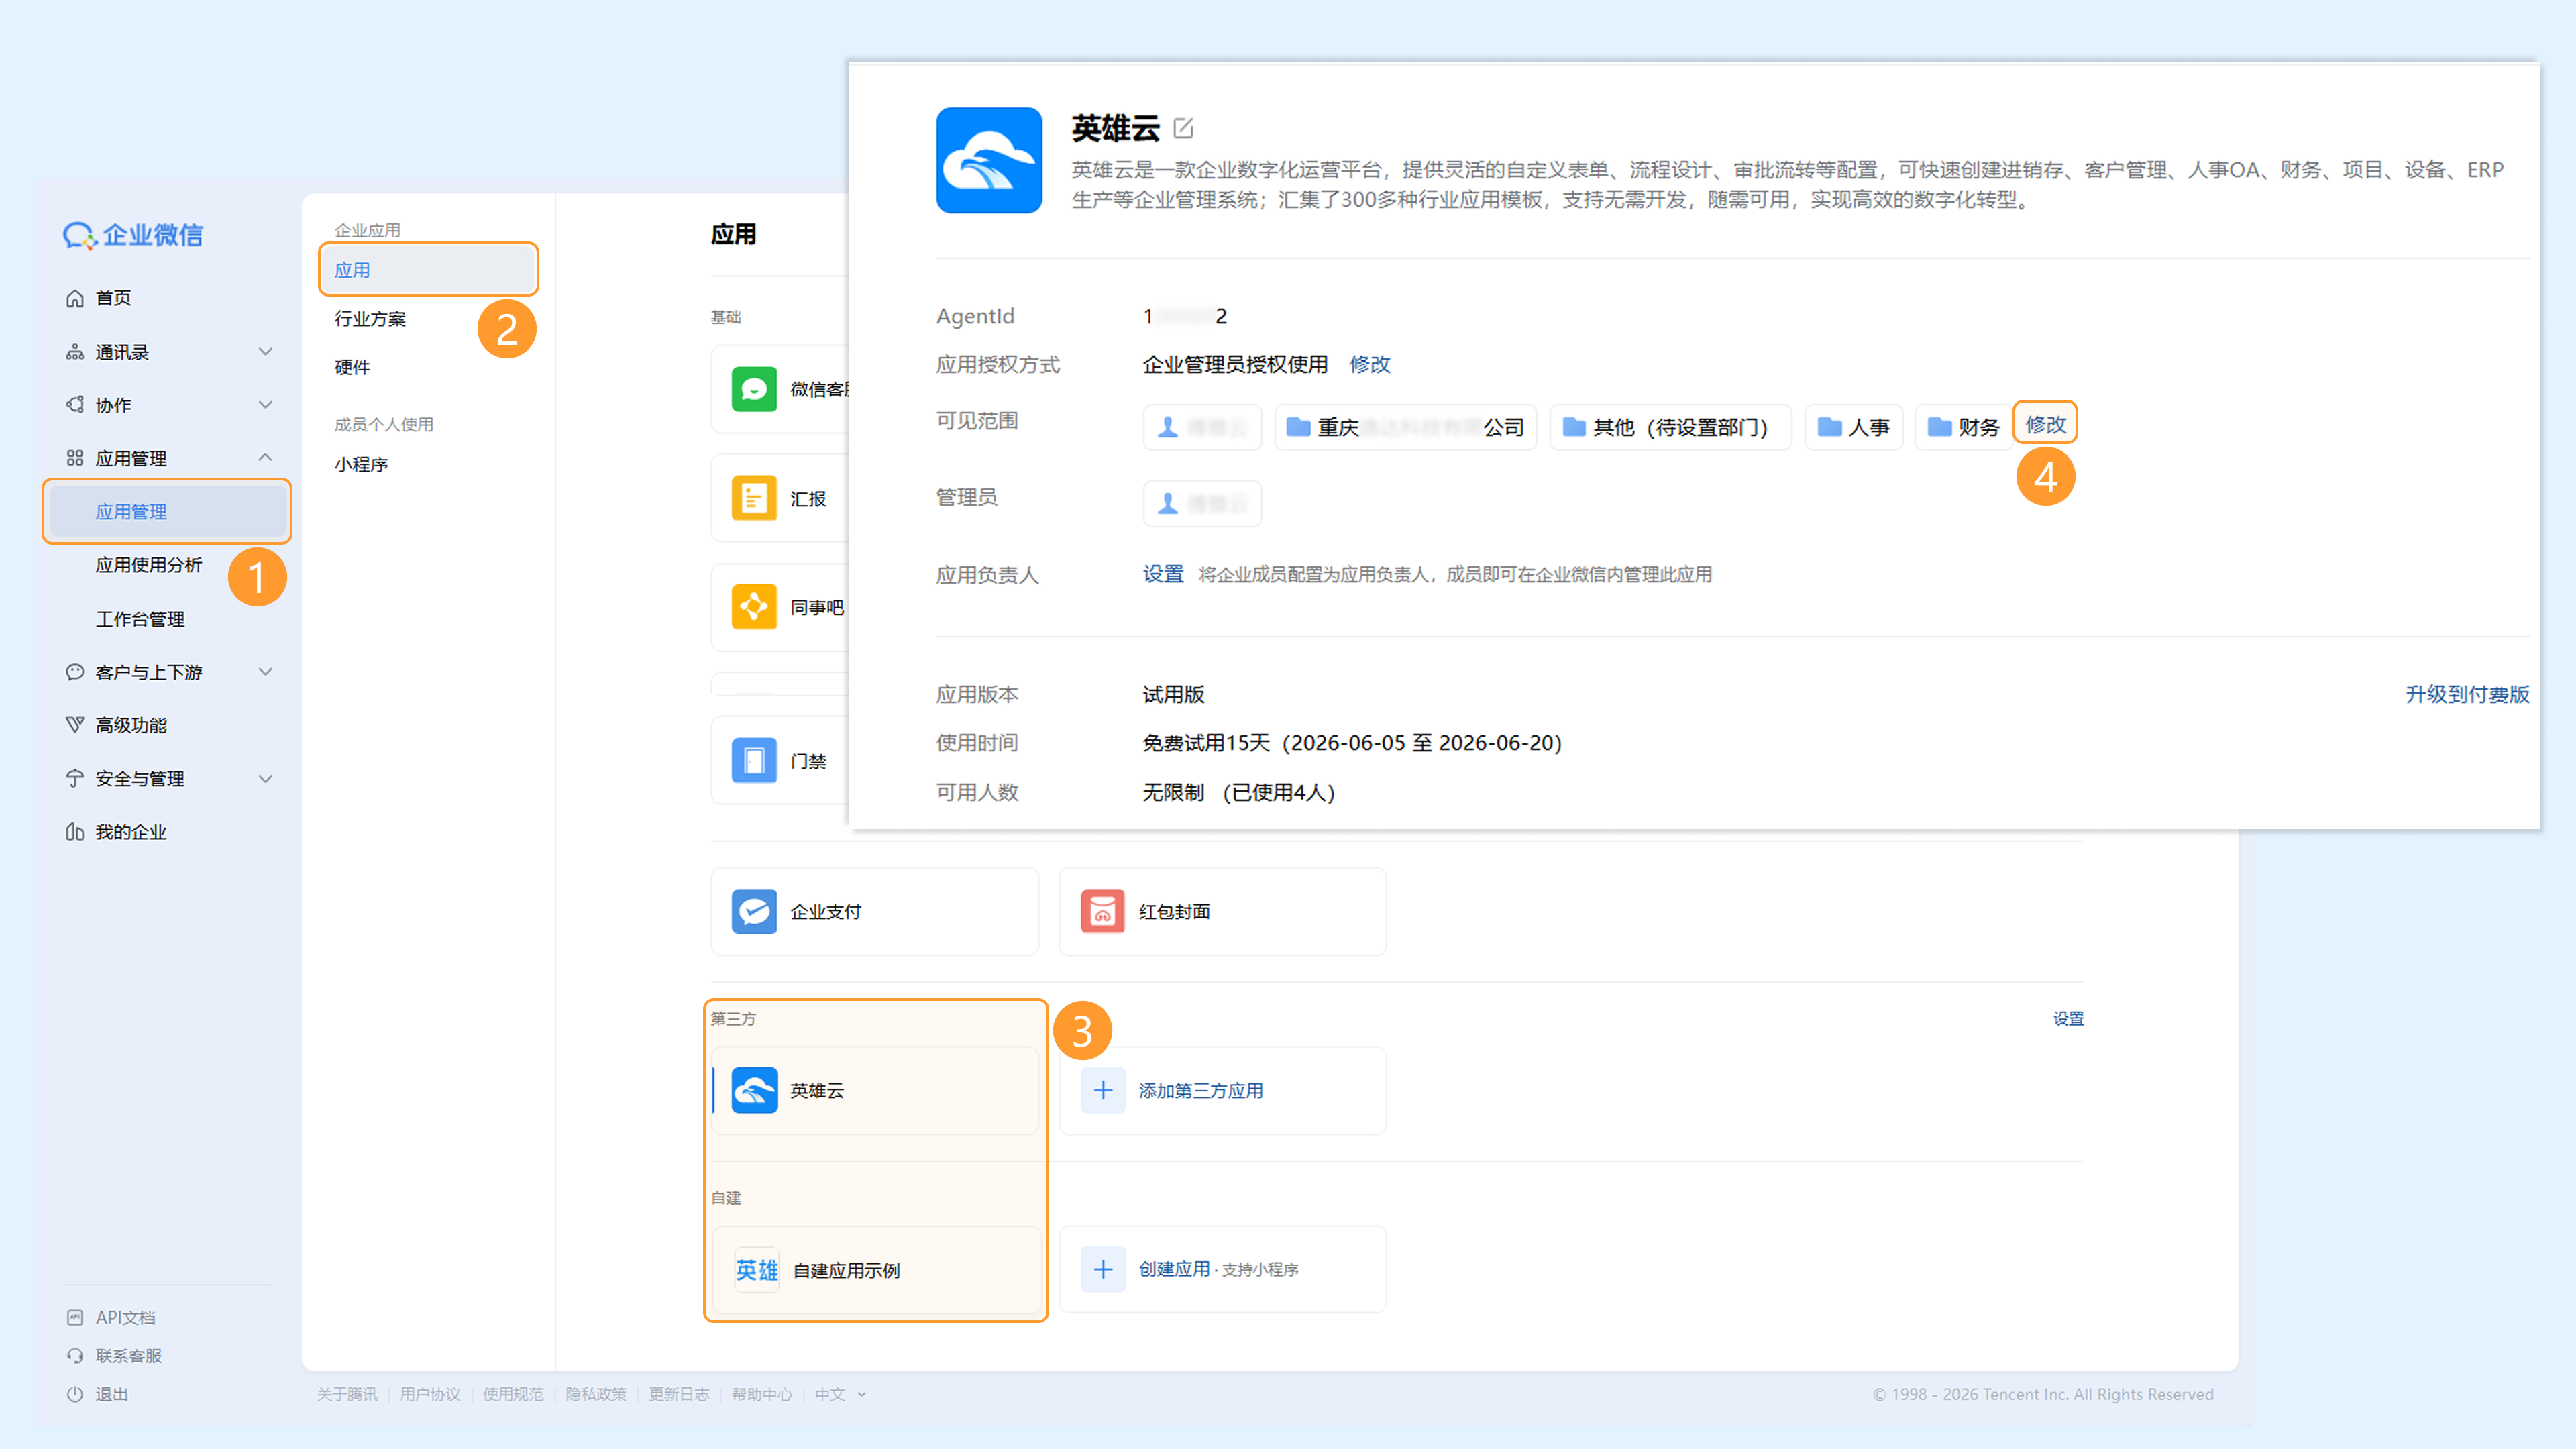2576x1449 pixels.
Task: Click the large 英雄云 app logo
Action: click(989, 160)
